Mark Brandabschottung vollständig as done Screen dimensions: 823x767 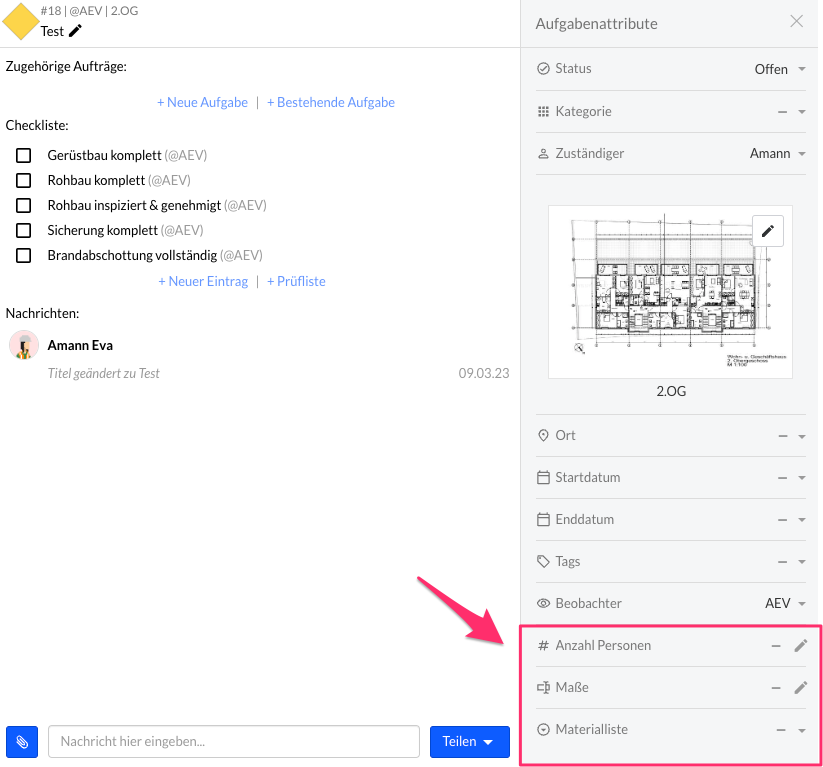tap(24, 256)
